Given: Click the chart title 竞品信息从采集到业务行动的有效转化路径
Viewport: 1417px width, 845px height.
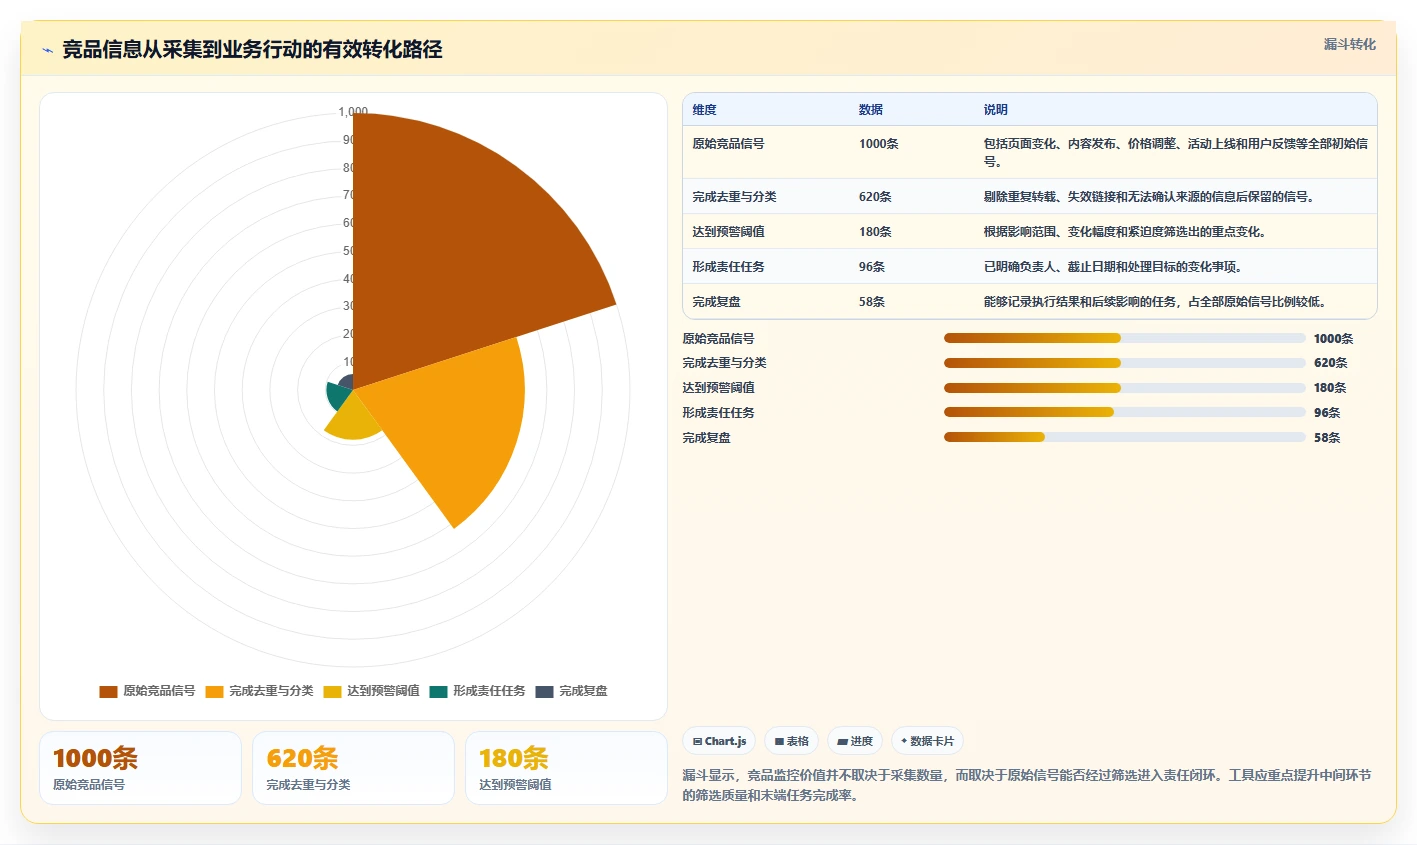Looking at the screenshot, I should tap(252, 50).
